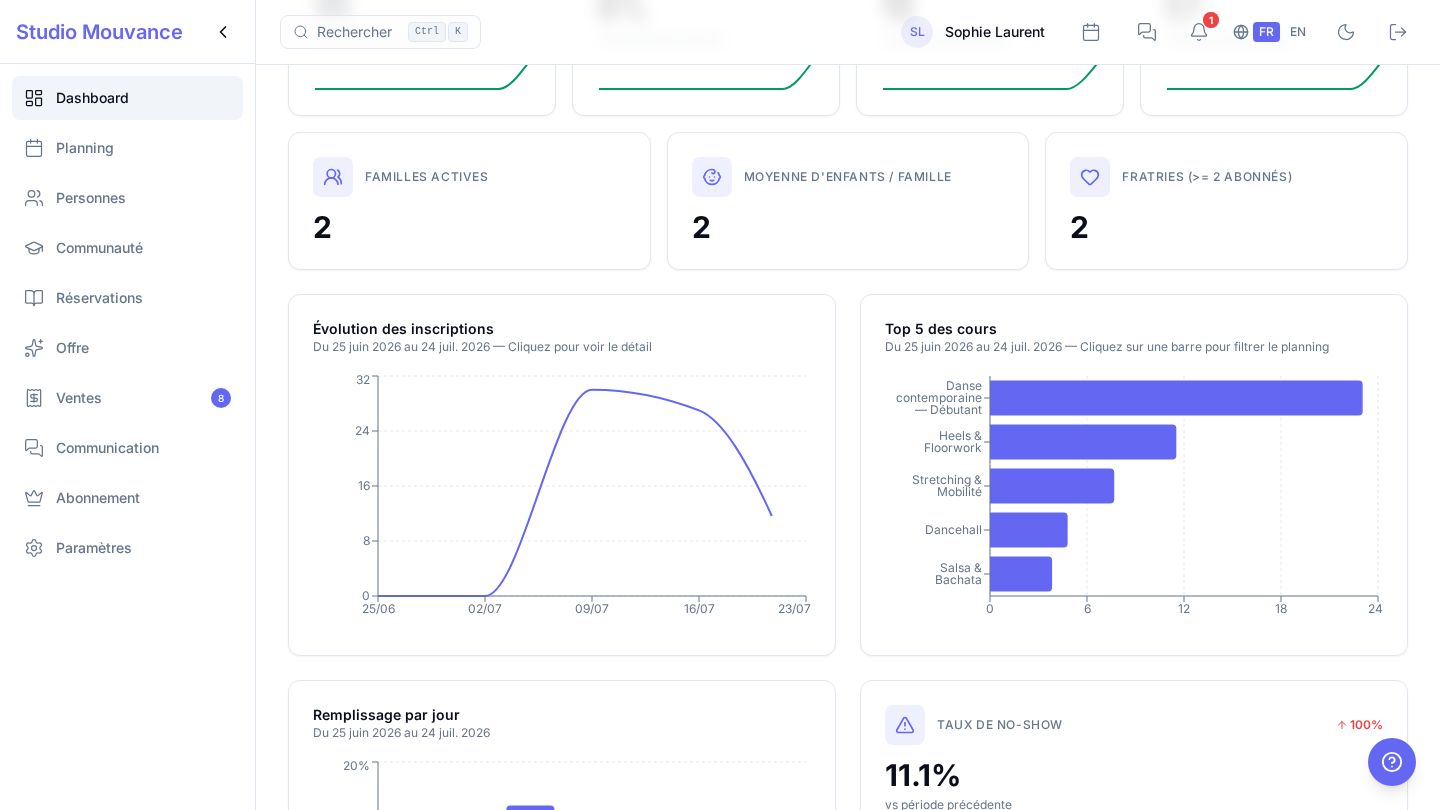Screen dimensions: 1440x810
Task: Go to the Planning section
Action: pyautogui.click(x=127, y=148)
